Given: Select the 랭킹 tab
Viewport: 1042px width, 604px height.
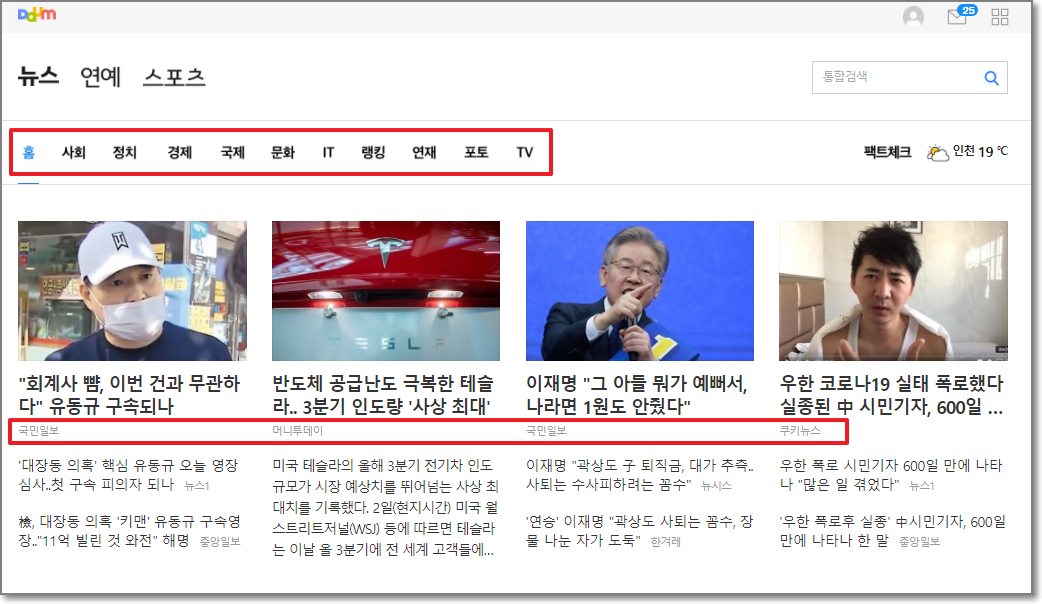Looking at the screenshot, I should click(x=373, y=152).
